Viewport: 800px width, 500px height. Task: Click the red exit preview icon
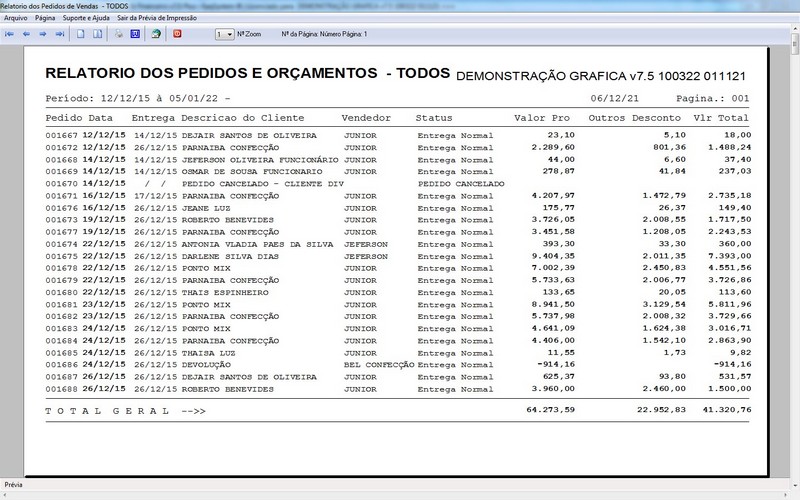click(177, 34)
